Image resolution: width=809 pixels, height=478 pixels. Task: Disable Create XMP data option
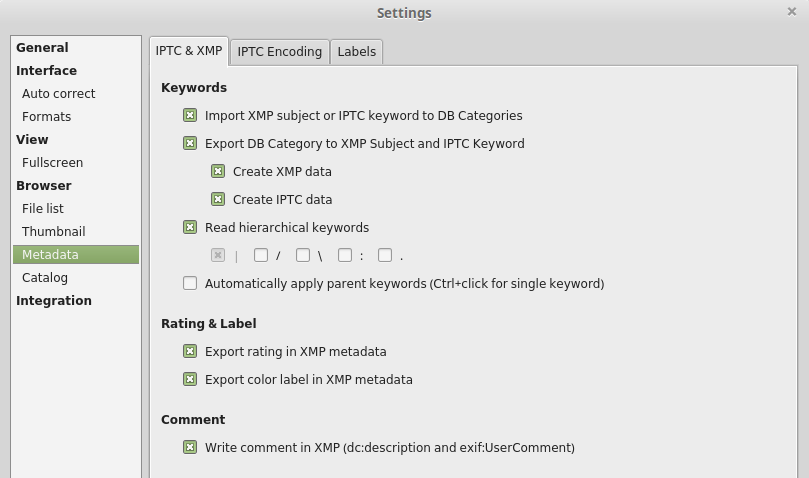(x=218, y=172)
